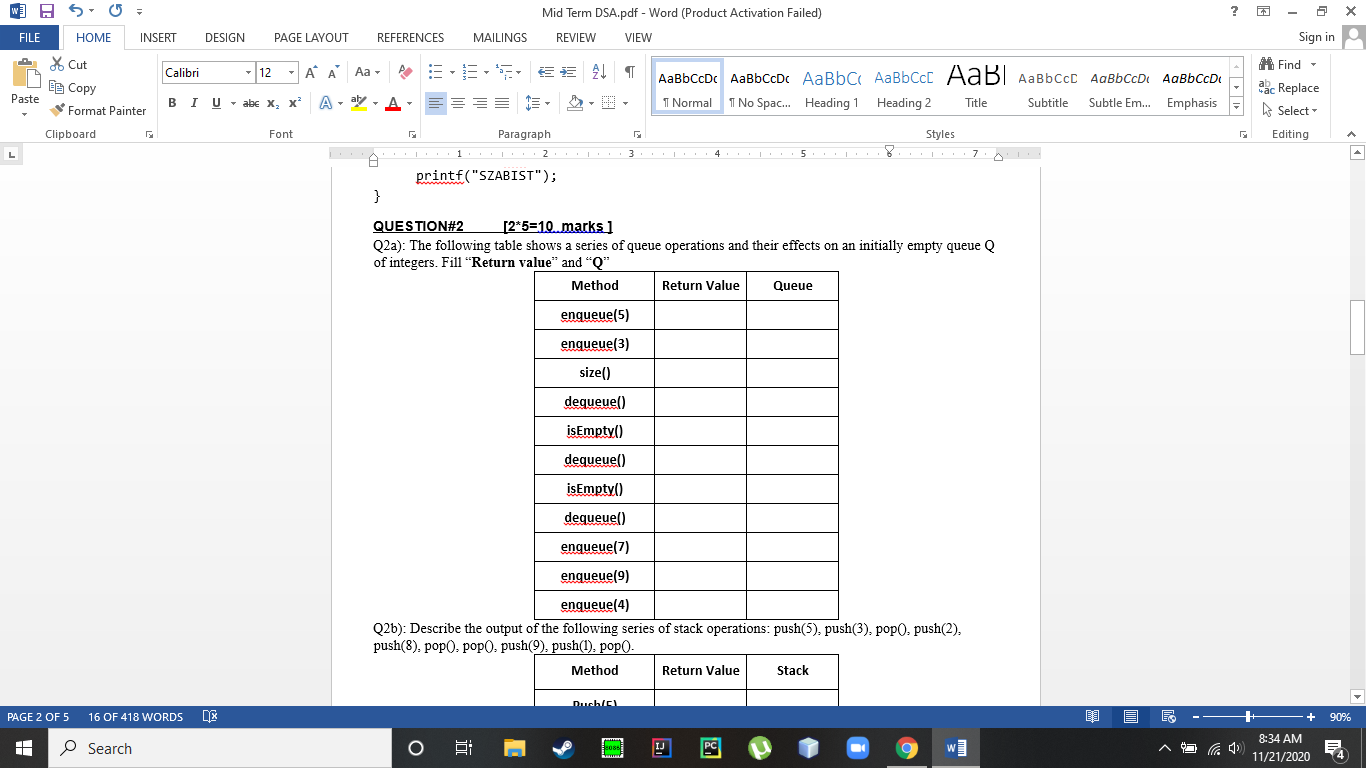This screenshot has width=1366, height=768.
Task: Toggle italic formatting
Action: pos(193,103)
